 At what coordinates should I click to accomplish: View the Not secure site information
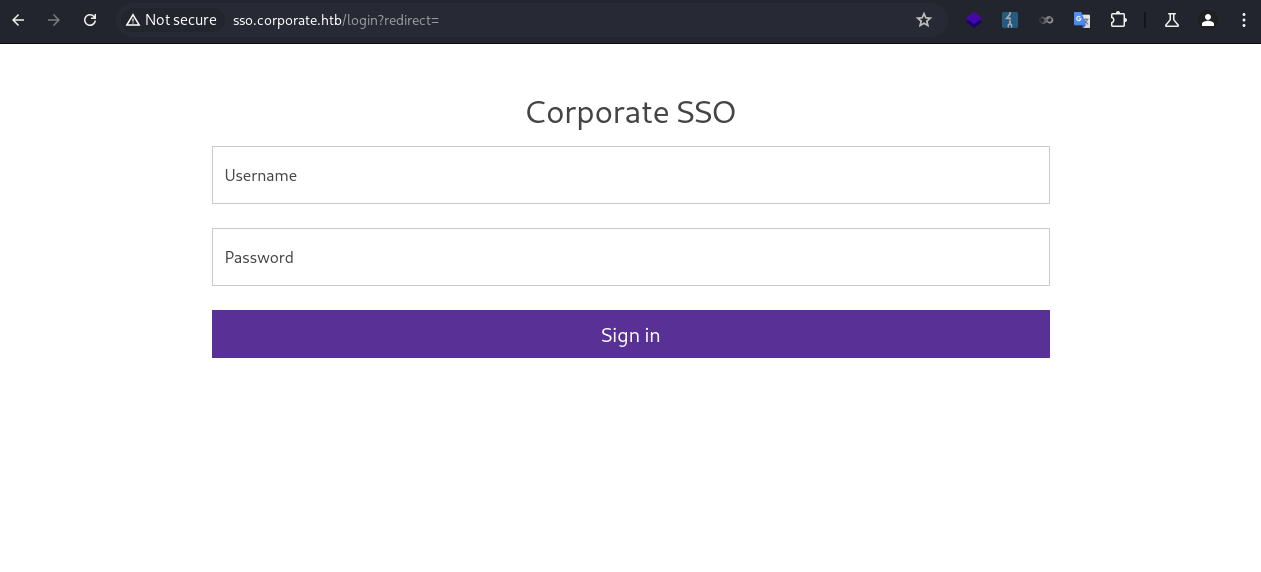click(171, 20)
